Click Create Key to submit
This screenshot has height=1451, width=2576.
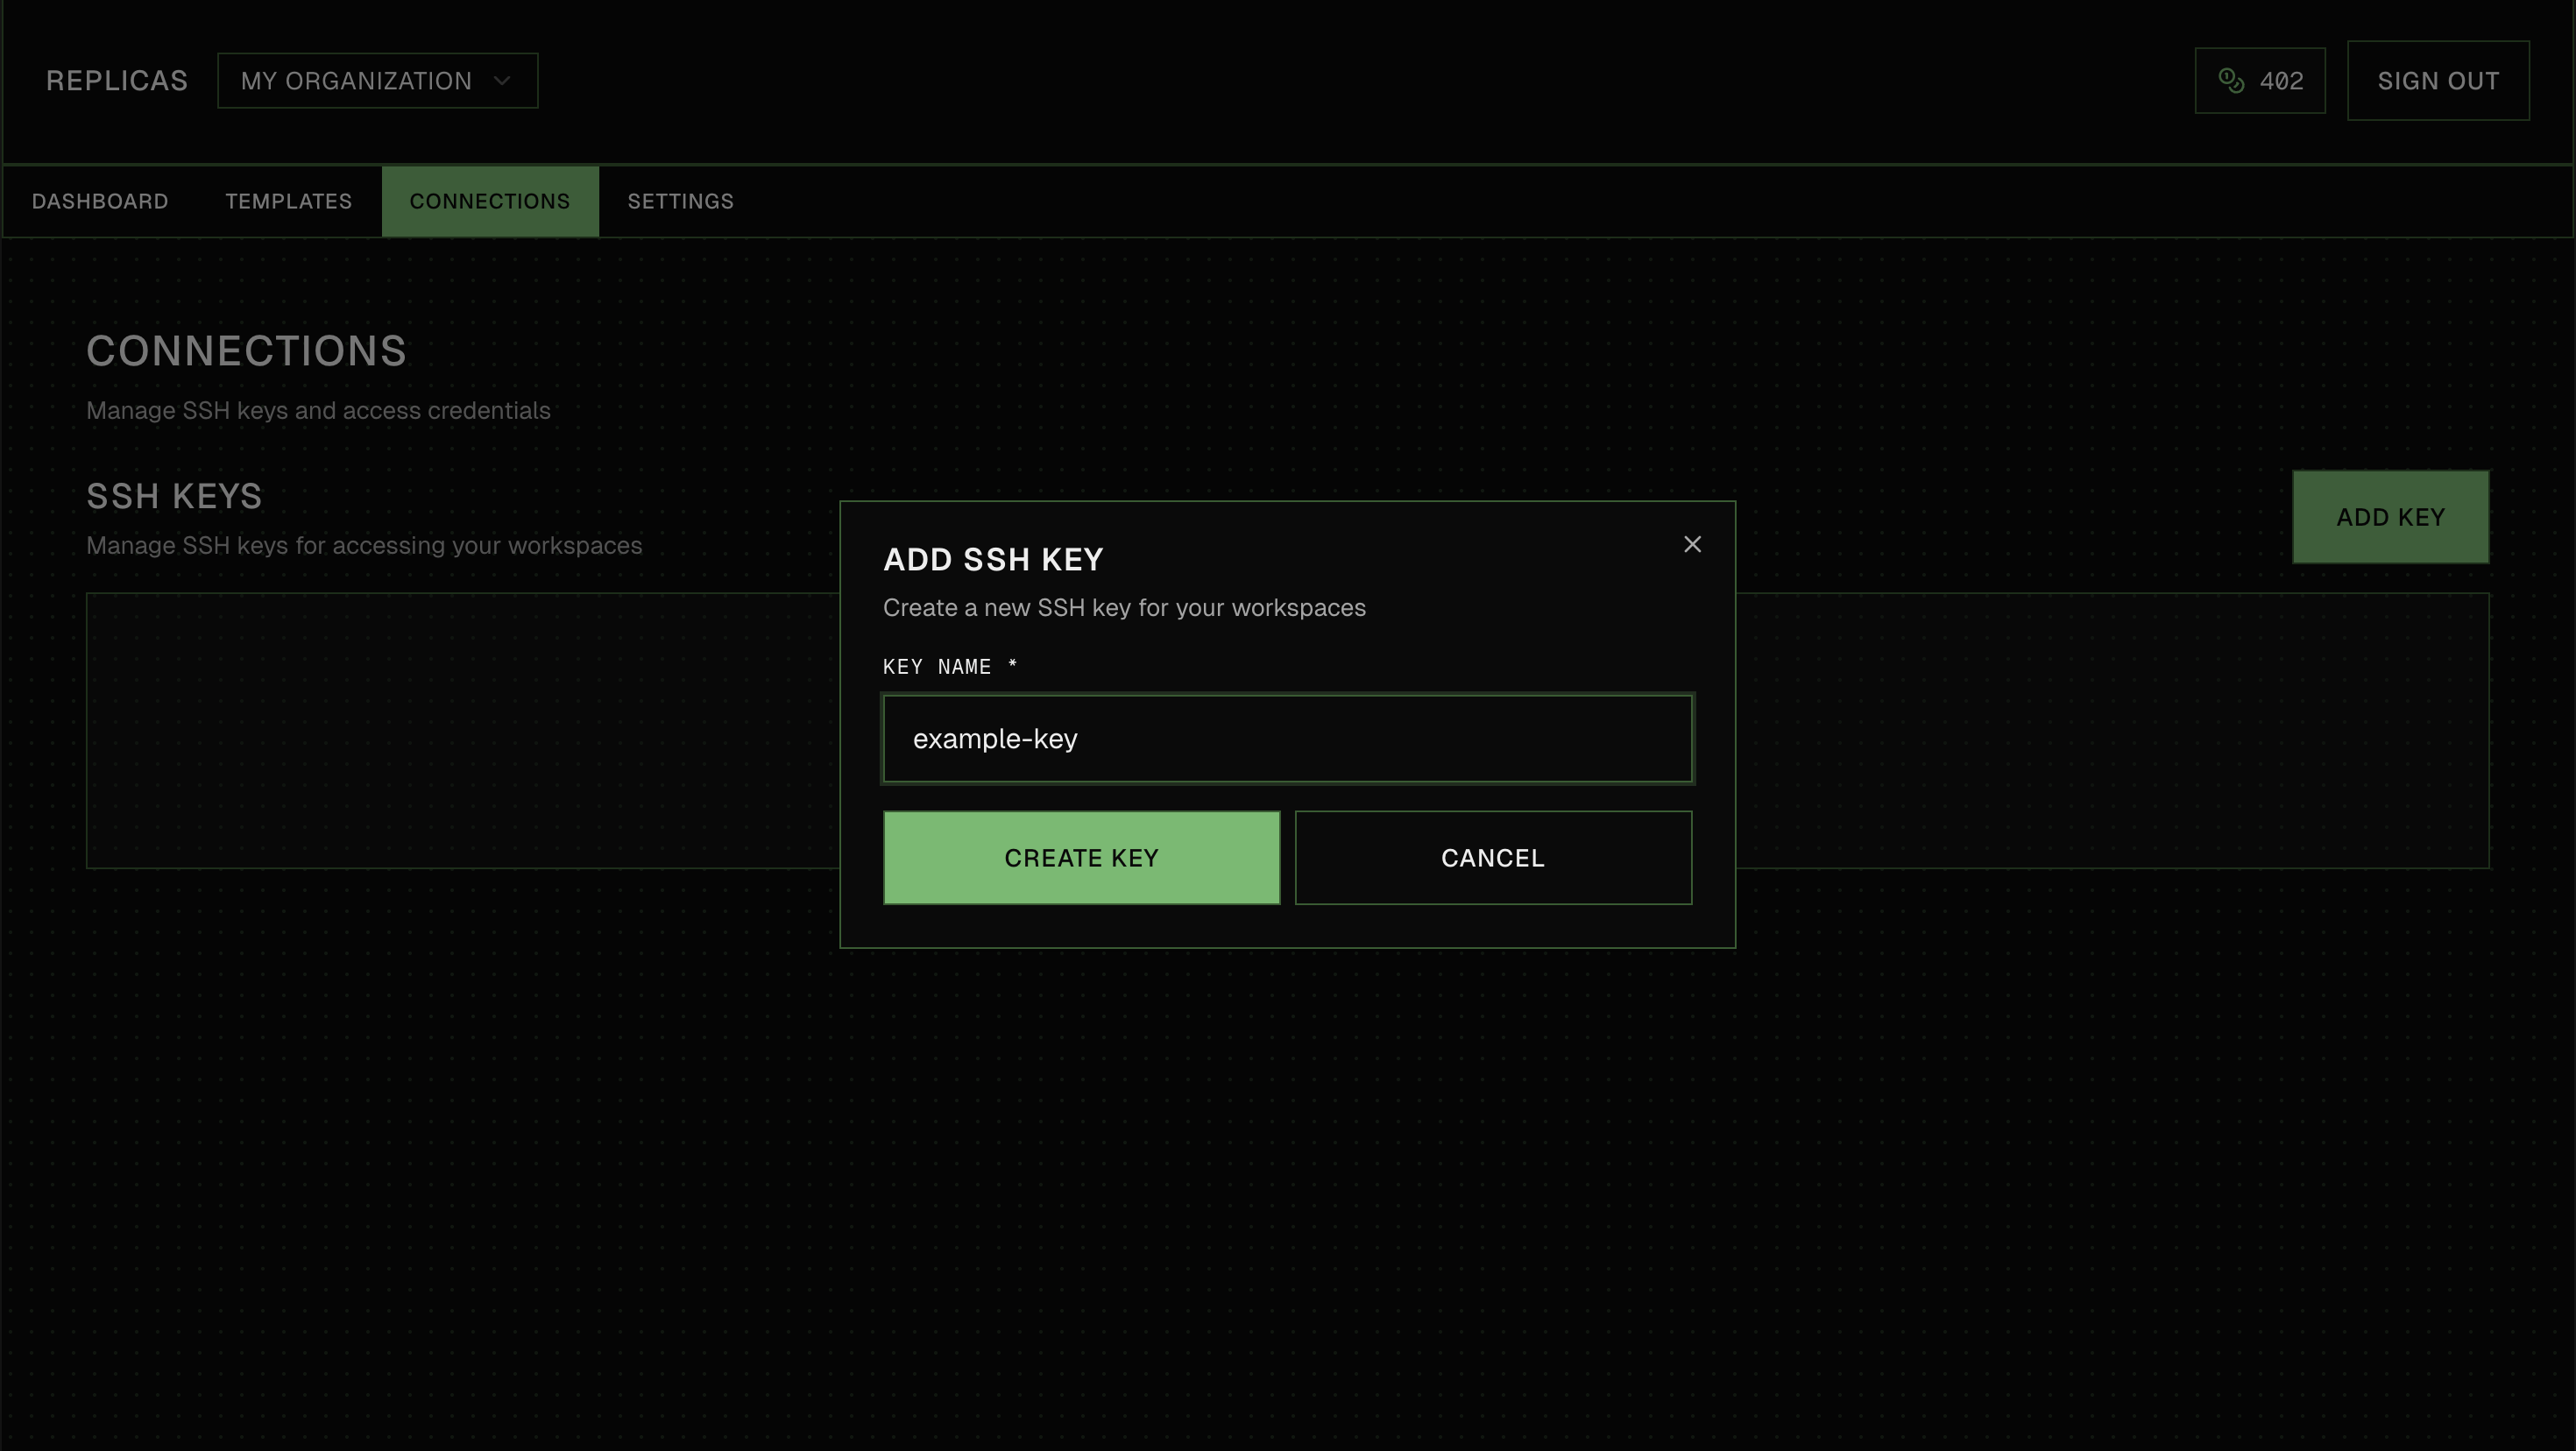coord(1081,858)
